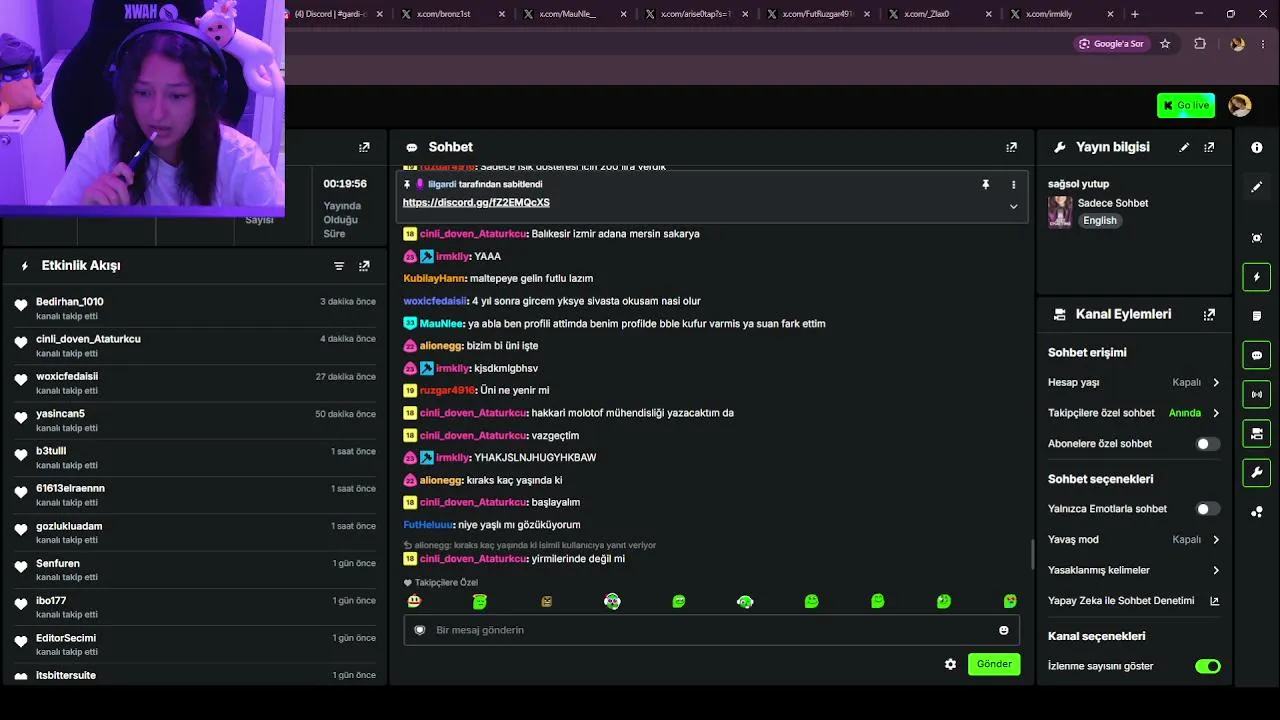
Task: Pop out the session stats panel
Action: tap(364, 147)
